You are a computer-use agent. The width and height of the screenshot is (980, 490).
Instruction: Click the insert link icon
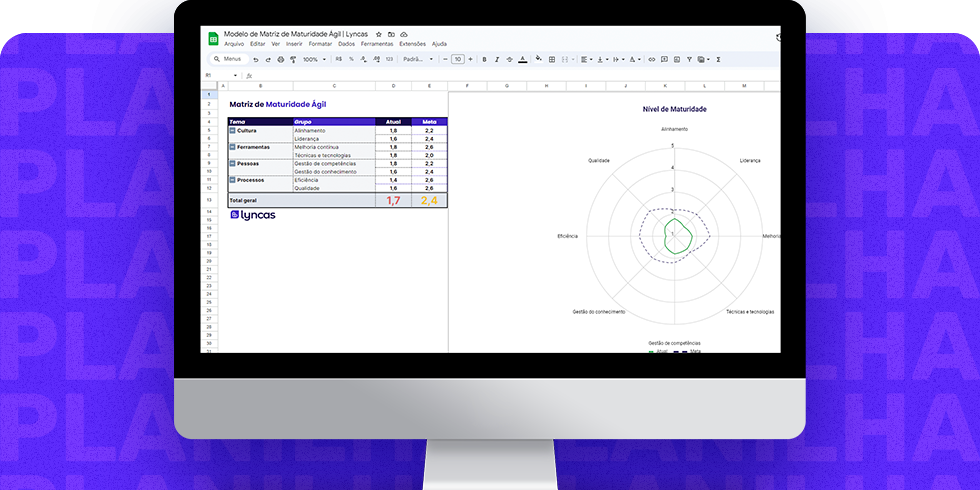click(652, 60)
